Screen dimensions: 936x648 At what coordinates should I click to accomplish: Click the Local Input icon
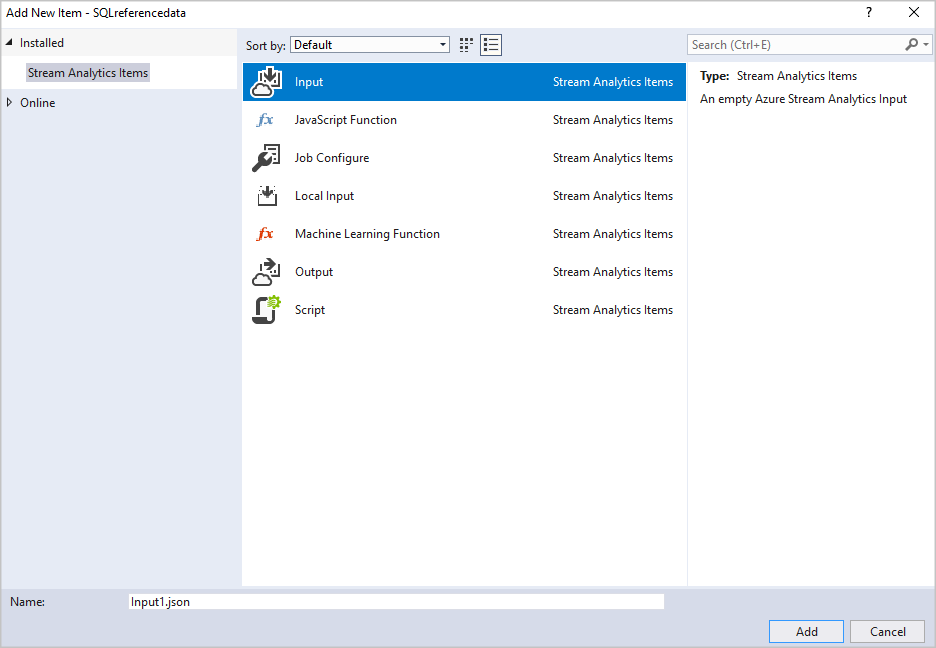pyautogui.click(x=266, y=196)
